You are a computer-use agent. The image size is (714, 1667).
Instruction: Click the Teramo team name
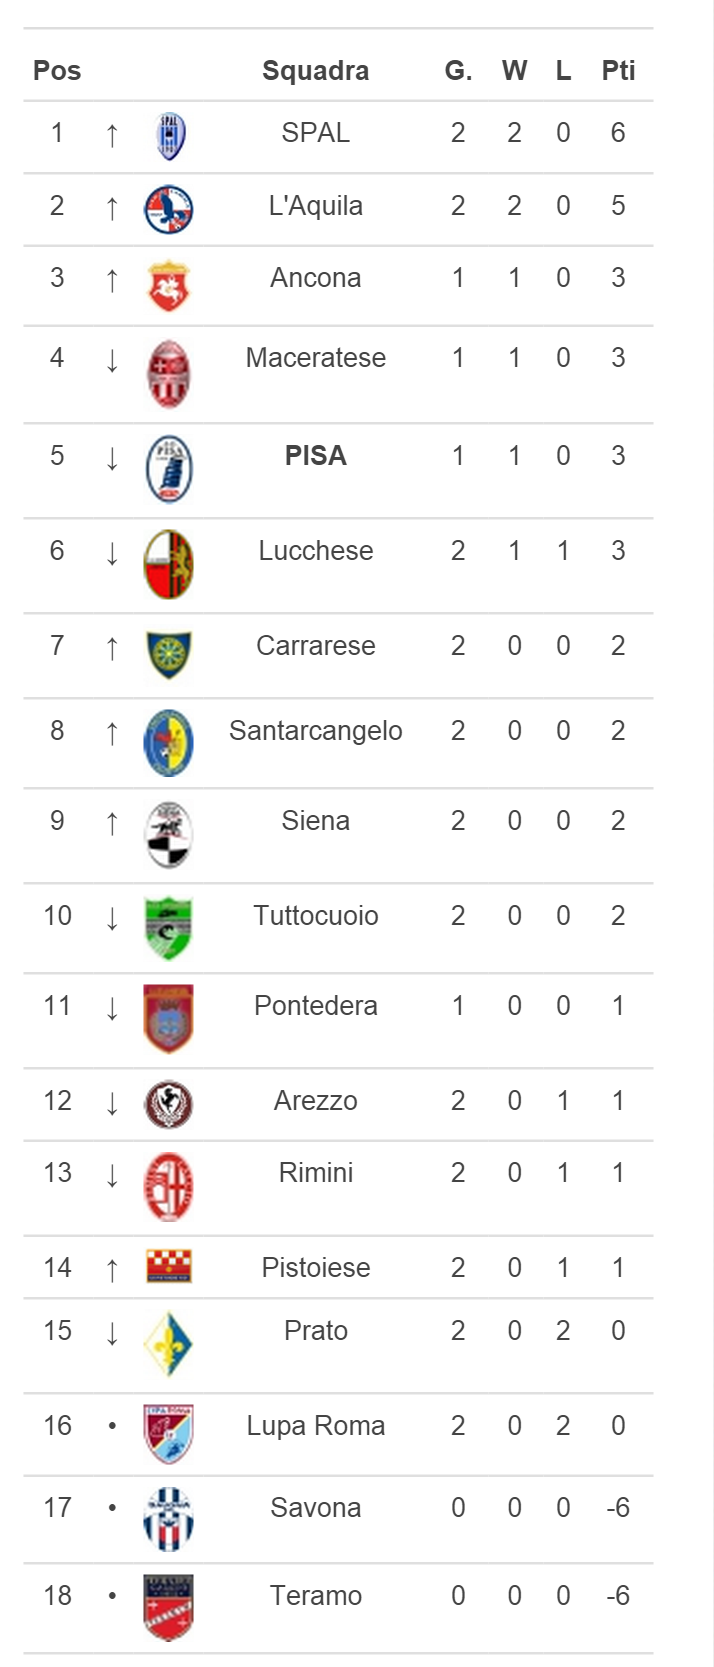pos(316,1596)
